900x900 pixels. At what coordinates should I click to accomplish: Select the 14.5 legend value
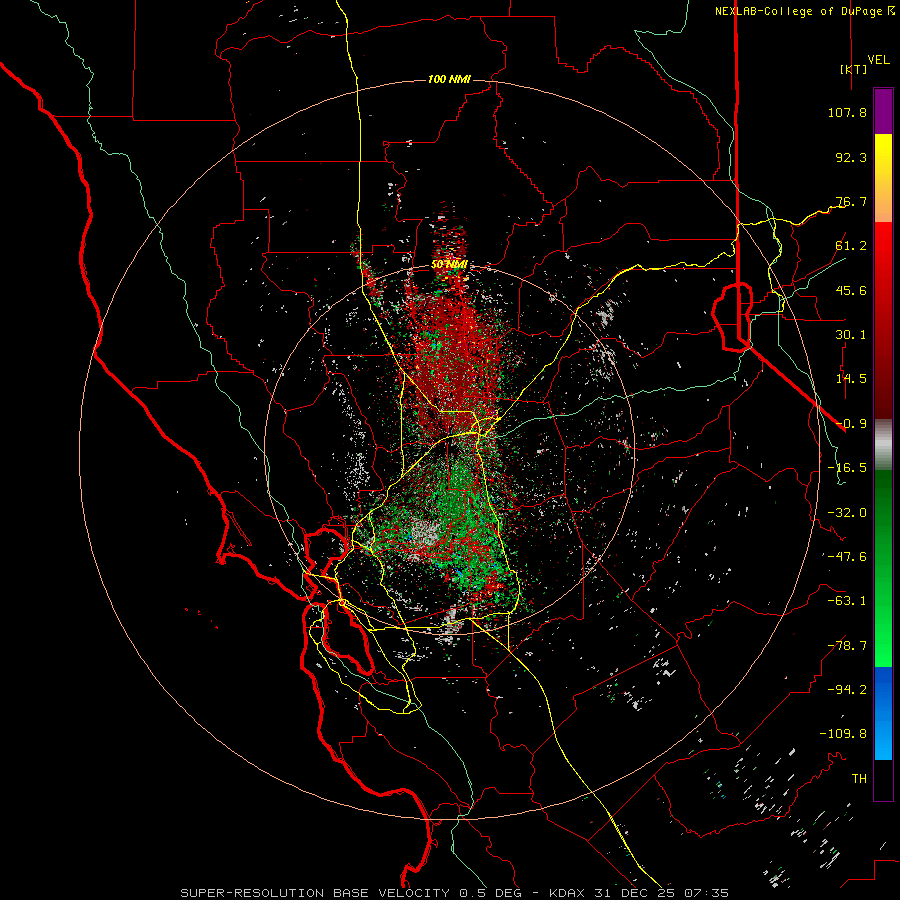pos(851,379)
